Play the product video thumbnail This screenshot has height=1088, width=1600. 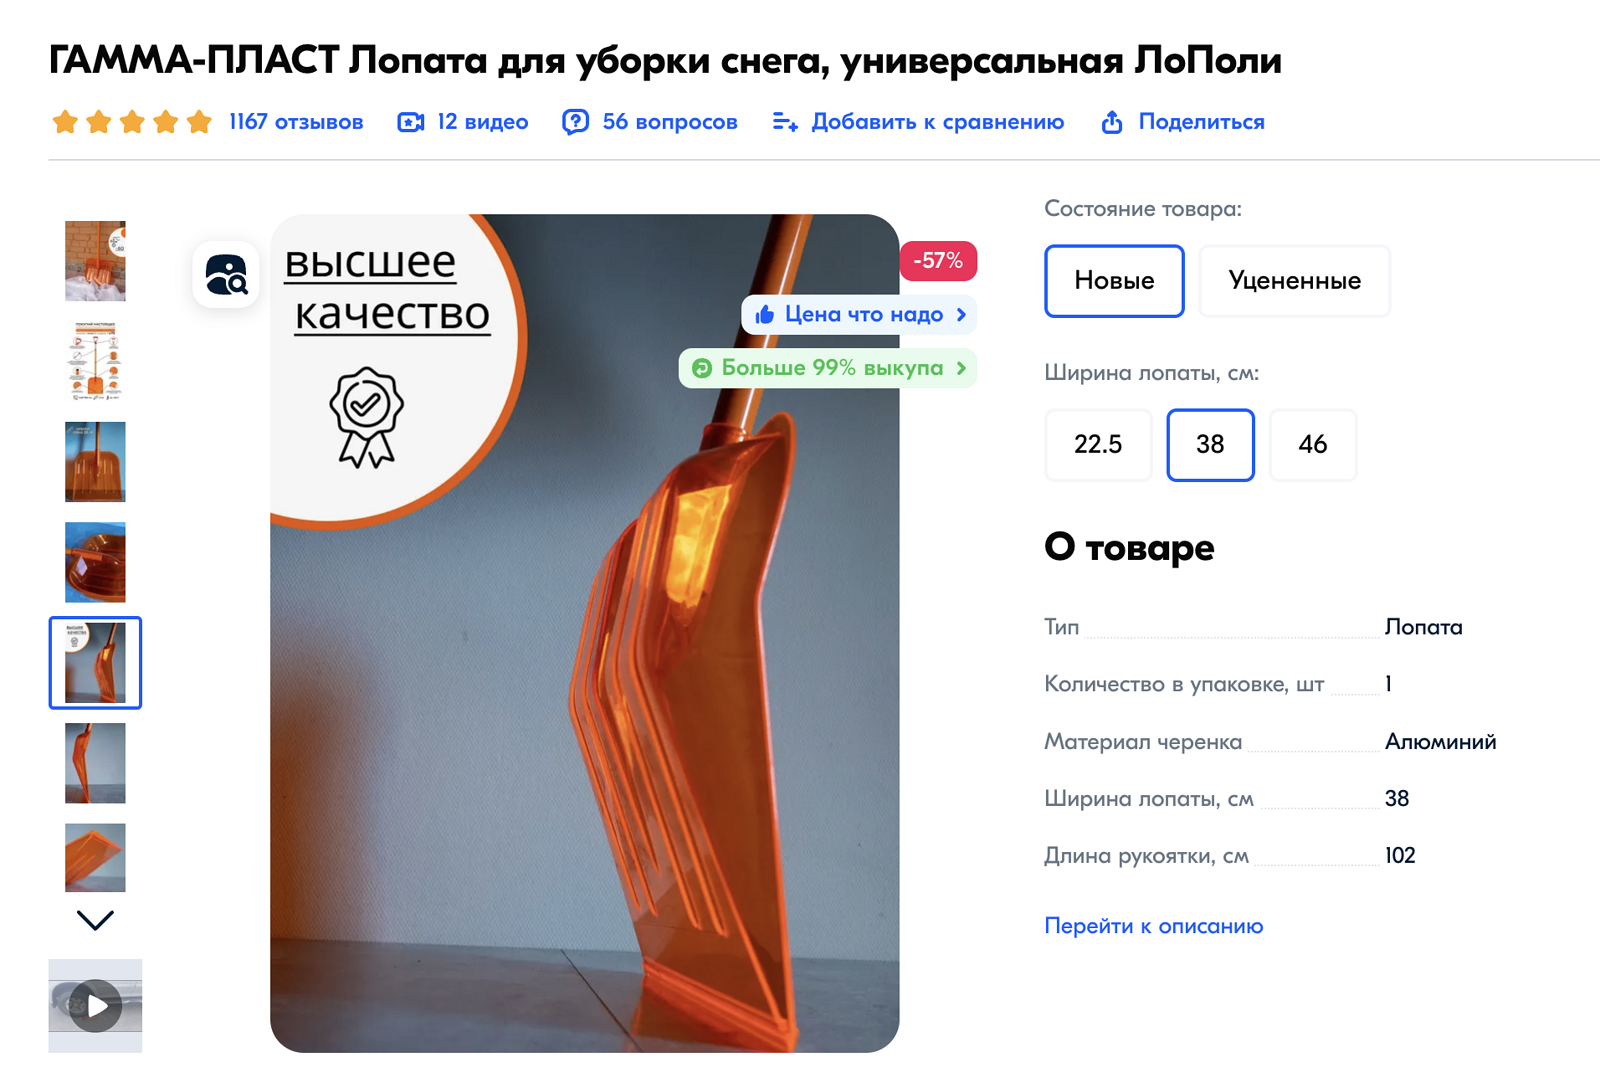(95, 1006)
